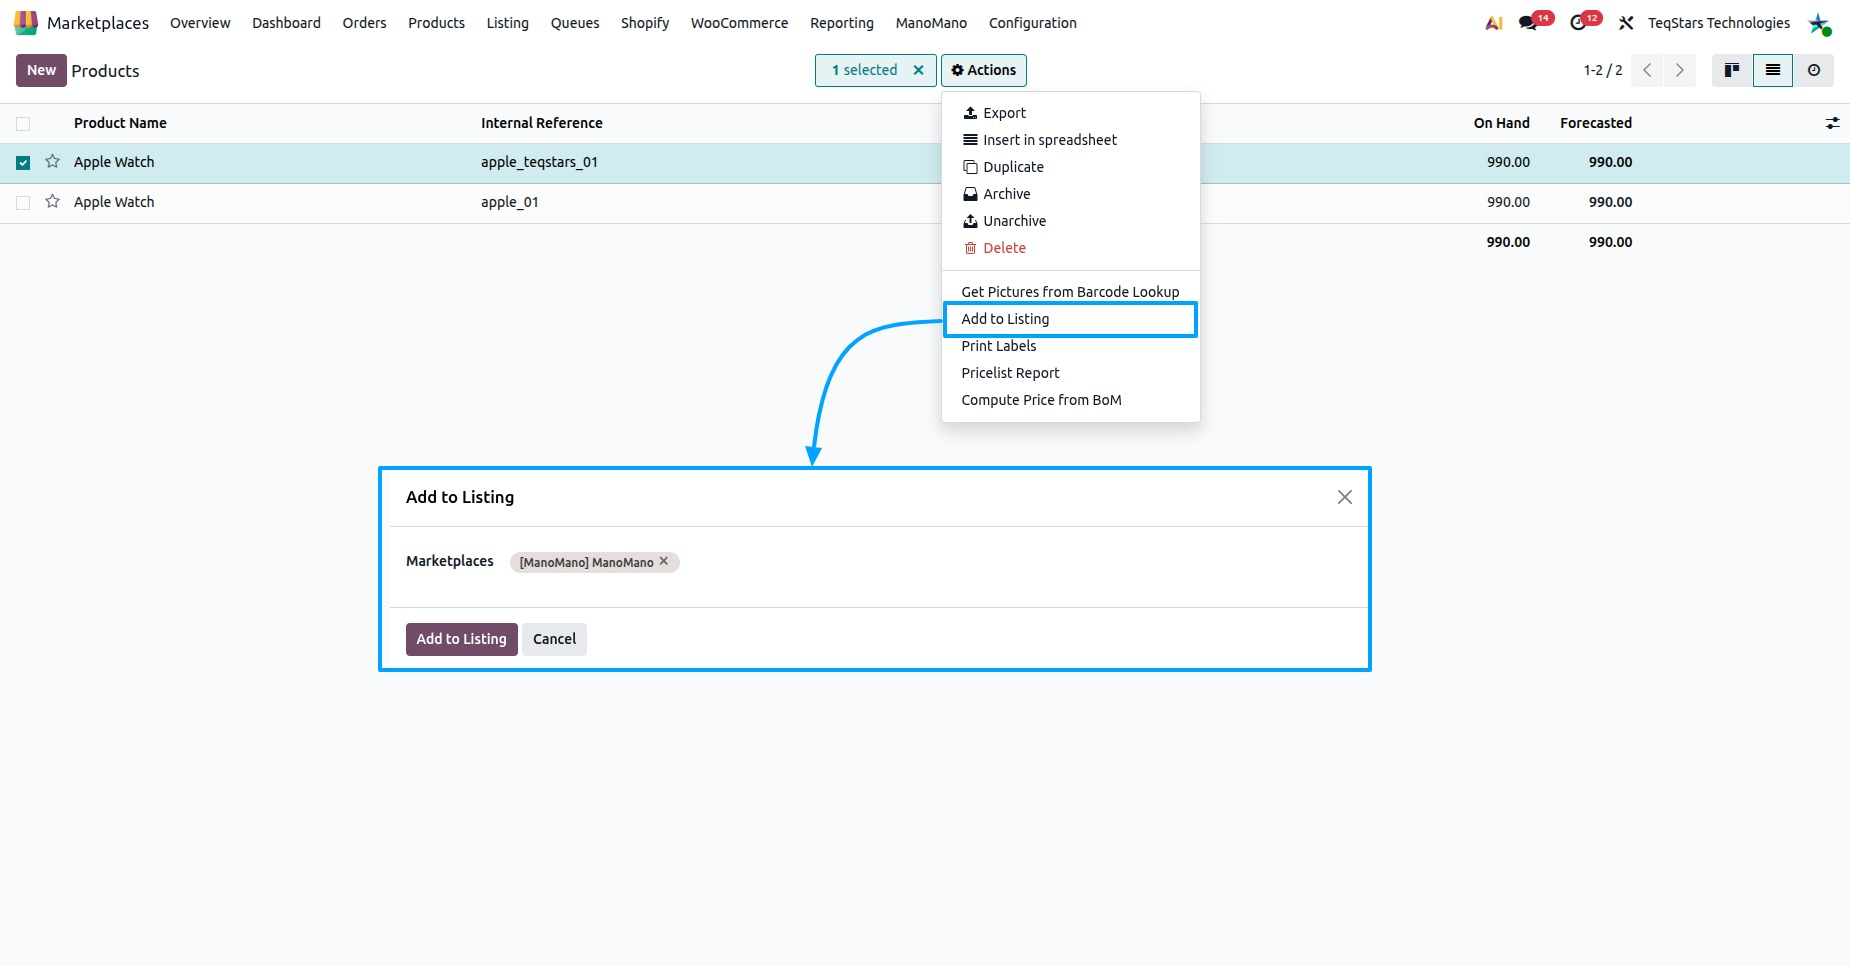1850x966 pixels.
Task: Remove the [ManoMano] ManoMano tag
Action: tap(664, 562)
